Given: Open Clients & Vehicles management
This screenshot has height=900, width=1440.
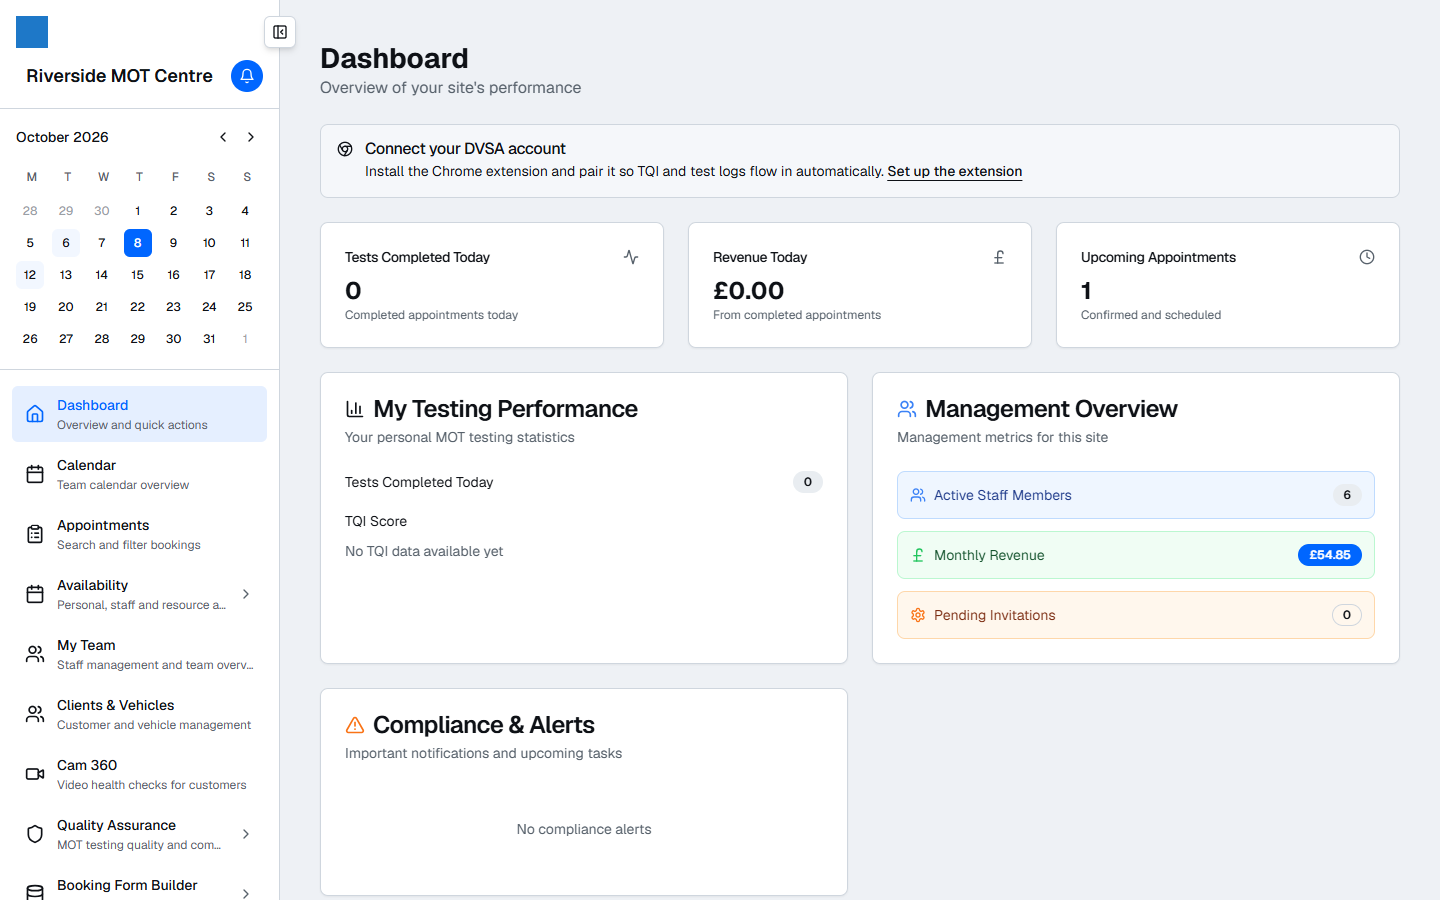Looking at the screenshot, I should coord(139,714).
